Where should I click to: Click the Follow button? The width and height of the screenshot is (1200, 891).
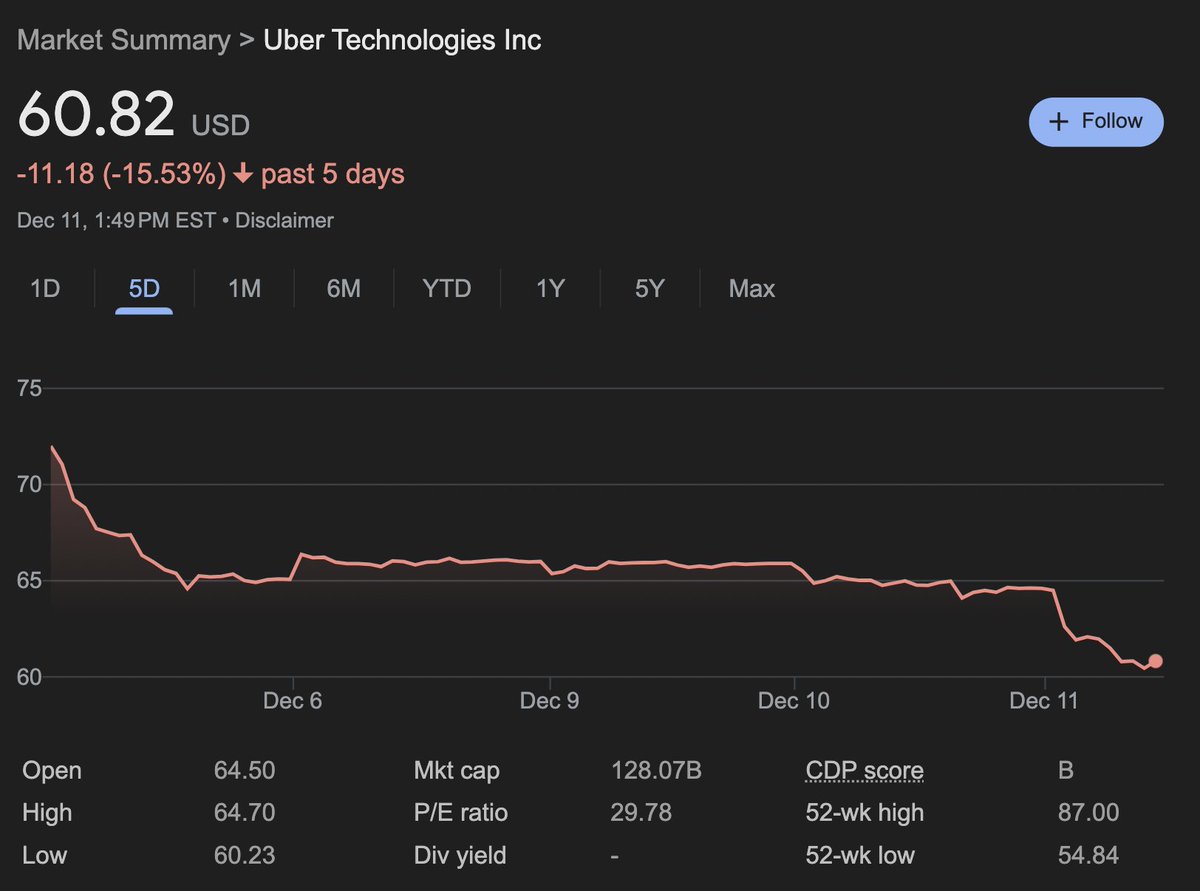(1096, 121)
